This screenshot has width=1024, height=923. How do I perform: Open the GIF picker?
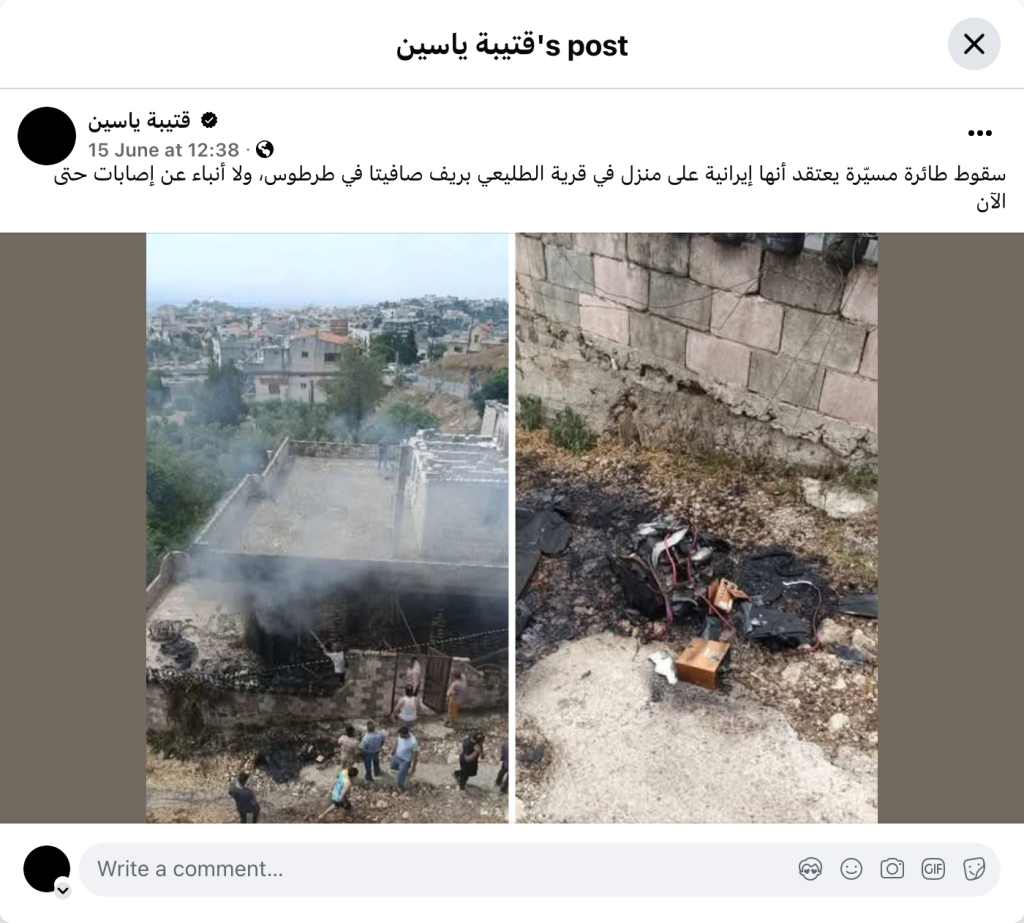(933, 869)
